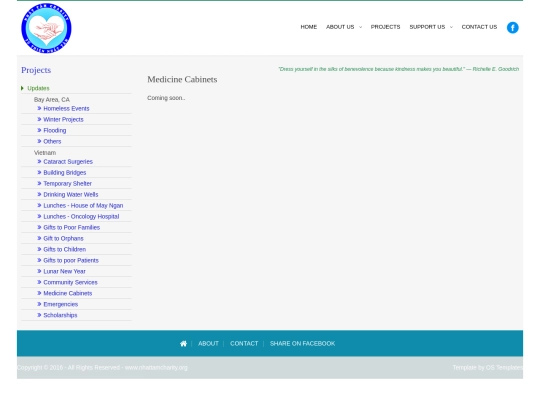Click the Richelle E. Goodrich quote text

[x=398, y=69]
